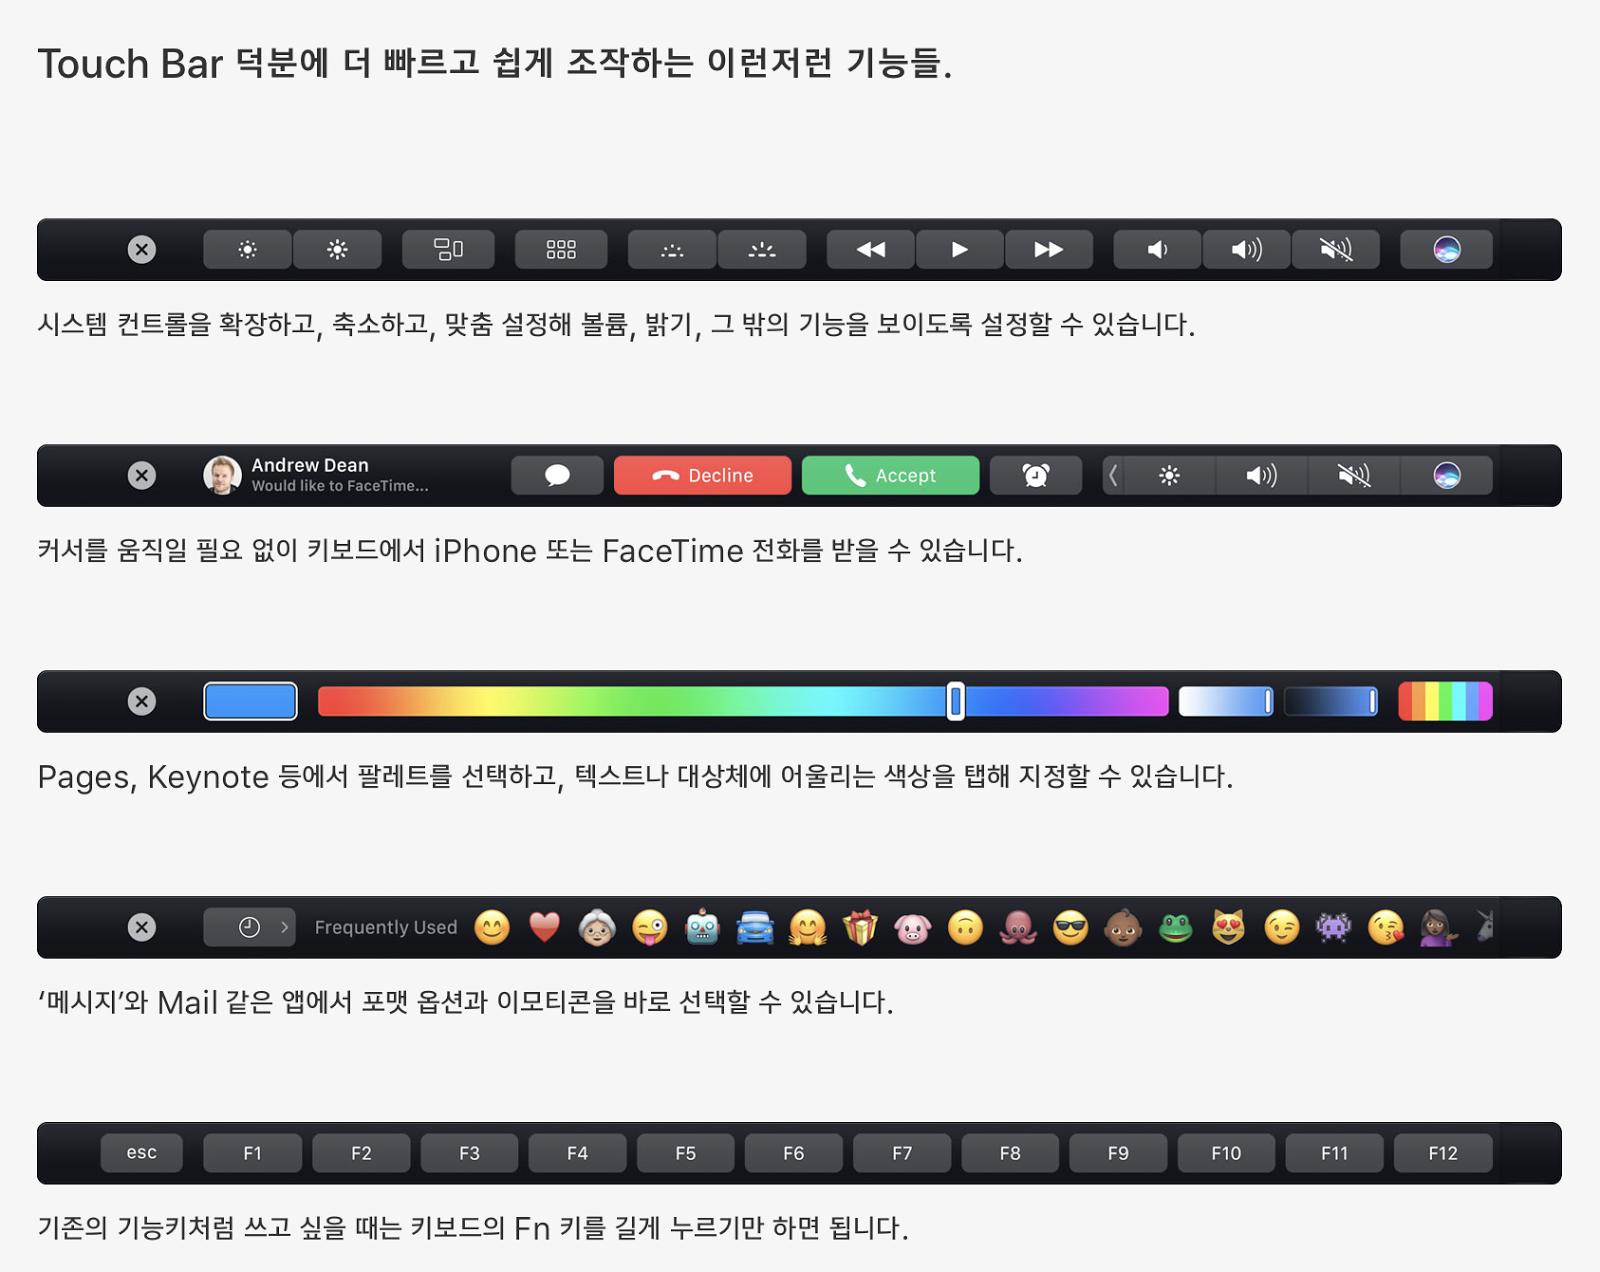Pick the face blowing a kiss emoji
The width and height of the screenshot is (1600, 1272).
click(x=1386, y=928)
